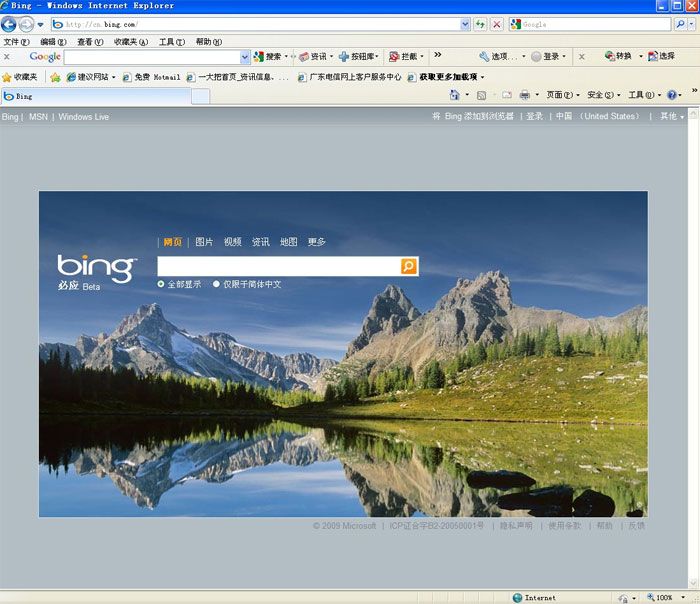700x604 pixels.
Task: Expand more toolbar buttons chevron after 拦截
Action: [438, 55]
